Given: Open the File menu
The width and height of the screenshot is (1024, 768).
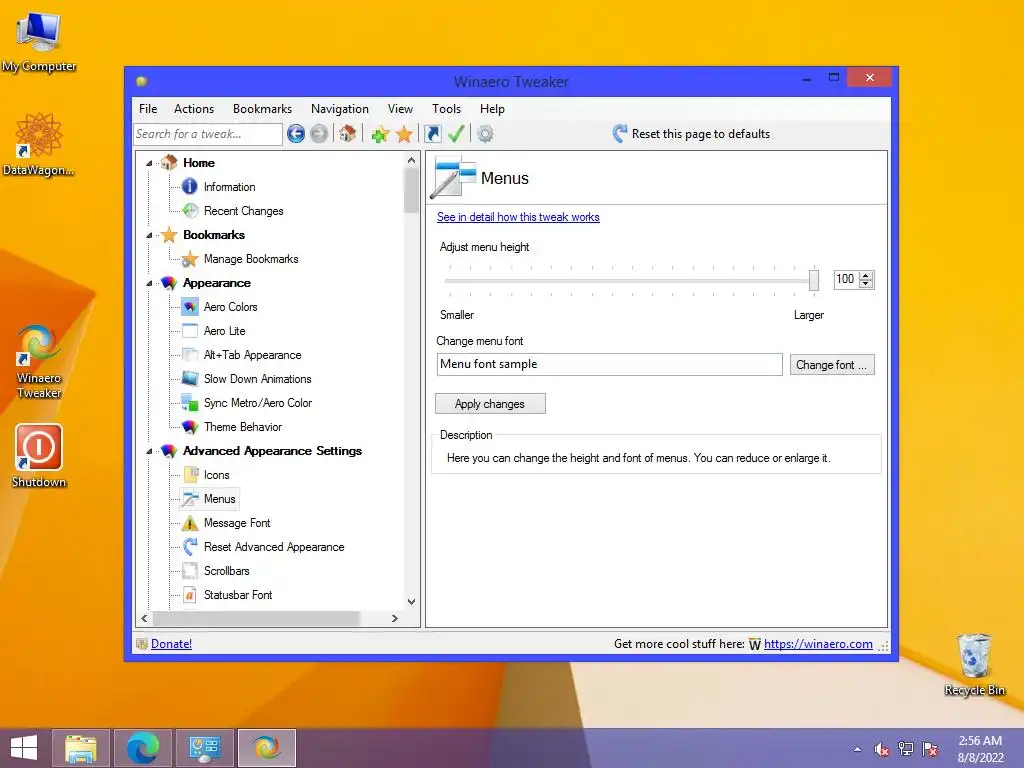Looking at the screenshot, I should point(148,109).
